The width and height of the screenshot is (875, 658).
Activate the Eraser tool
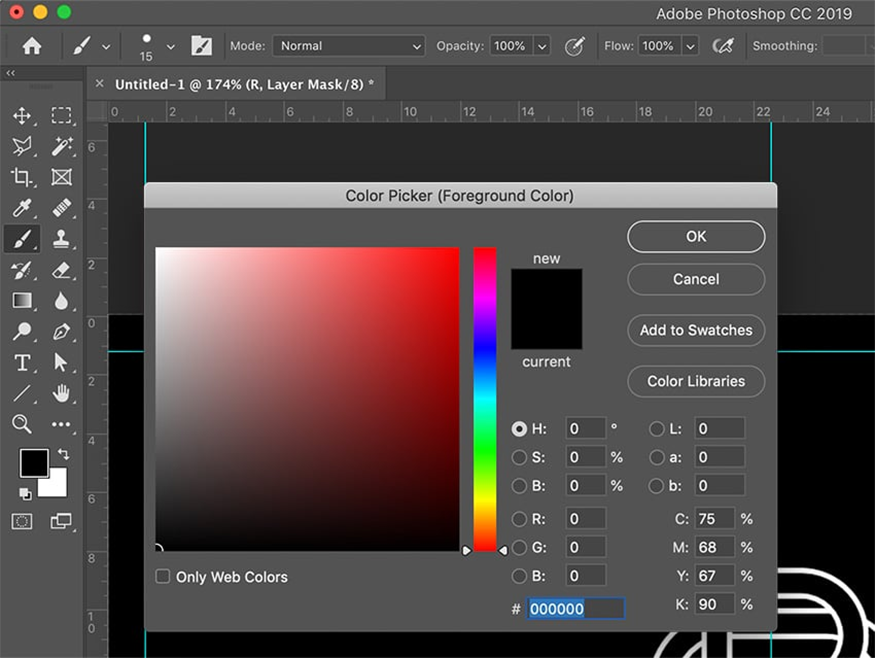coord(61,270)
